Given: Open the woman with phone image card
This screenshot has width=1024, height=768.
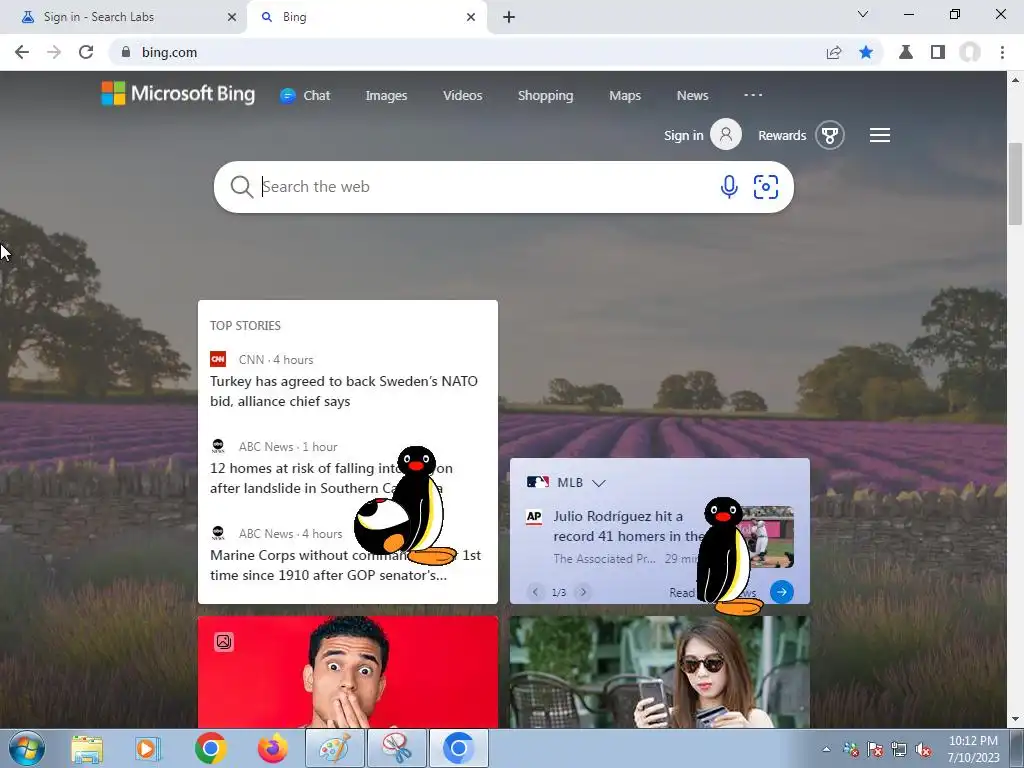Looking at the screenshot, I should (660, 672).
